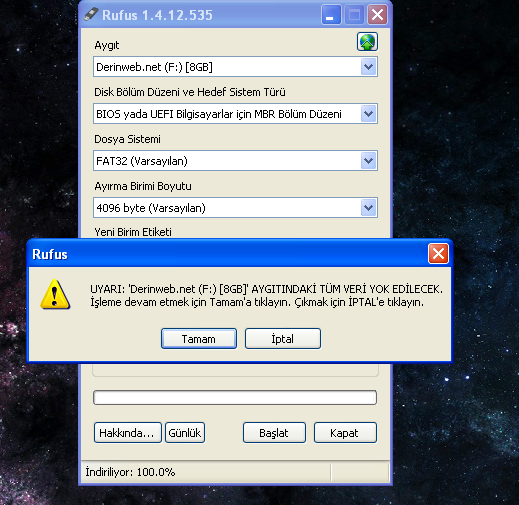519x505 pixels.
Task: Confirm the warning with Tamam
Action: pos(199,339)
